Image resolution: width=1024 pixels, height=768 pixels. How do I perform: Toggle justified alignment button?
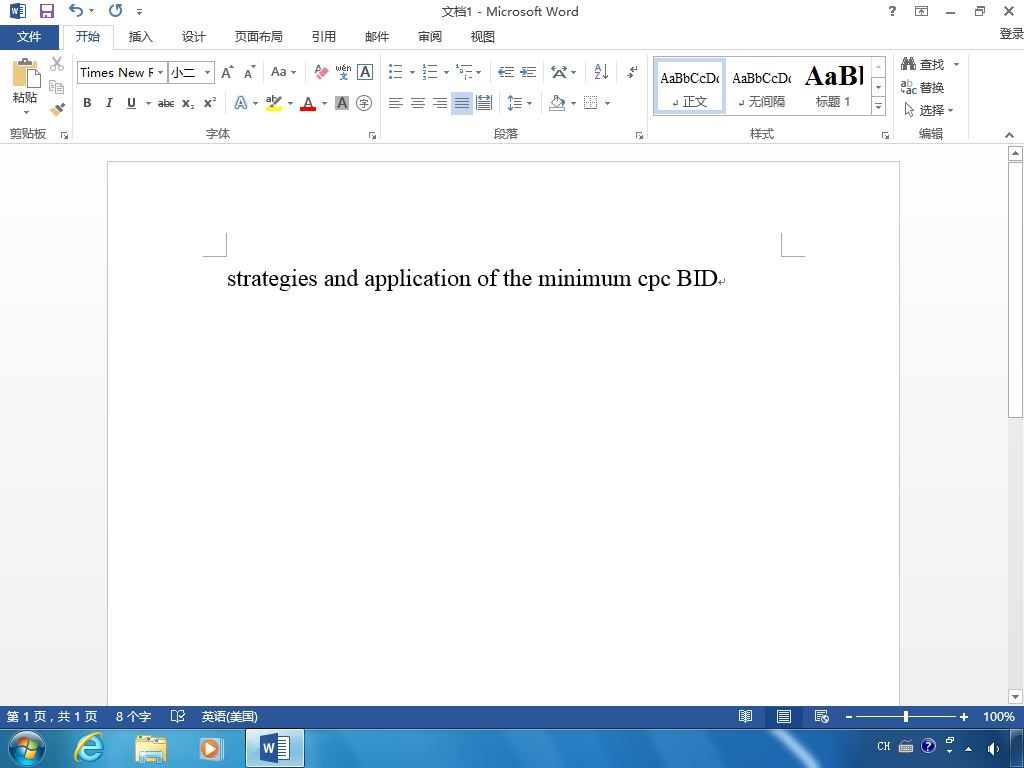(x=462, y=103)
